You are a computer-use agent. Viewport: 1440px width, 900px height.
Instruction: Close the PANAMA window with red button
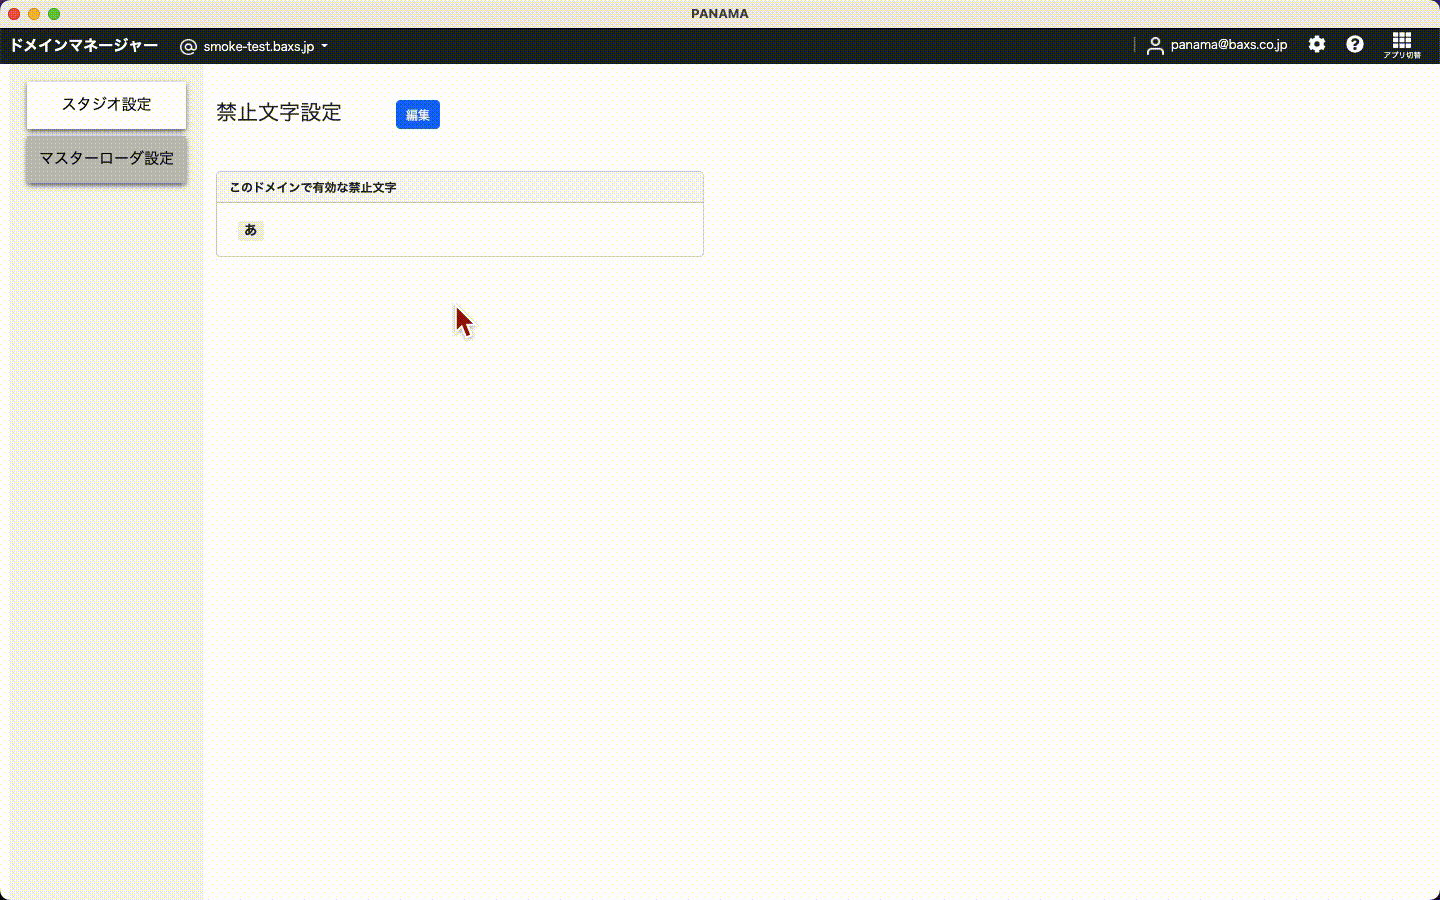pyautogui.click(x=14, y=14)
